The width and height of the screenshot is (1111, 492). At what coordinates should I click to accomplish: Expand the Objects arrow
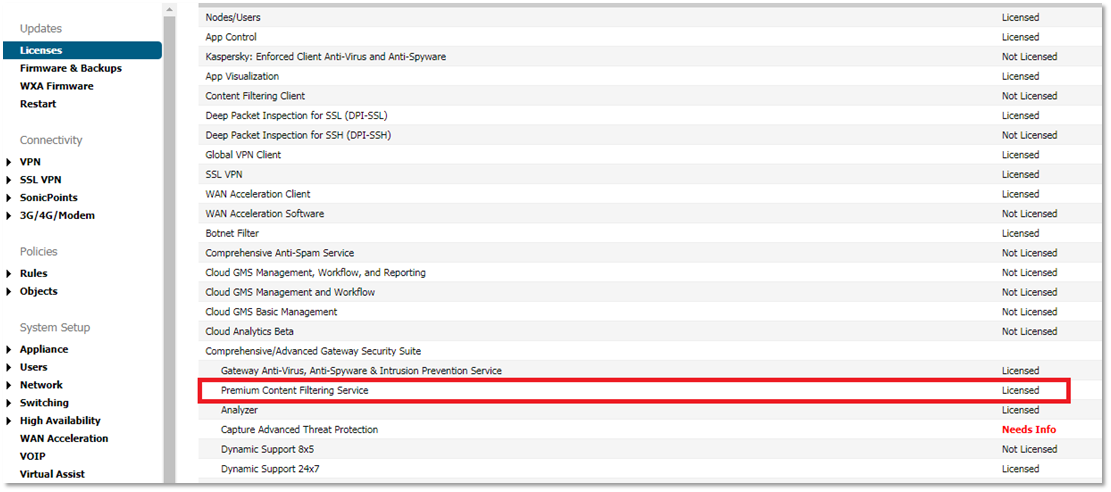(x=8, y=291)
